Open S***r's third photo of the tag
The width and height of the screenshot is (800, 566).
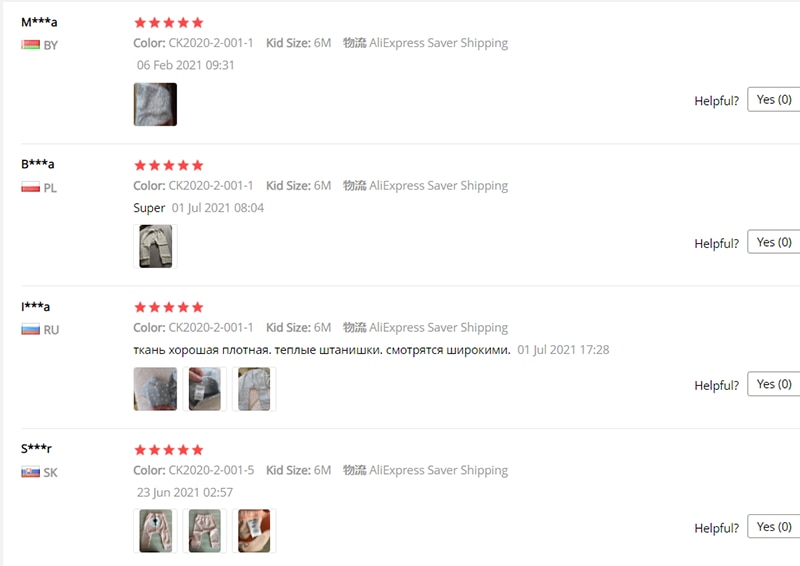(254, 531)
